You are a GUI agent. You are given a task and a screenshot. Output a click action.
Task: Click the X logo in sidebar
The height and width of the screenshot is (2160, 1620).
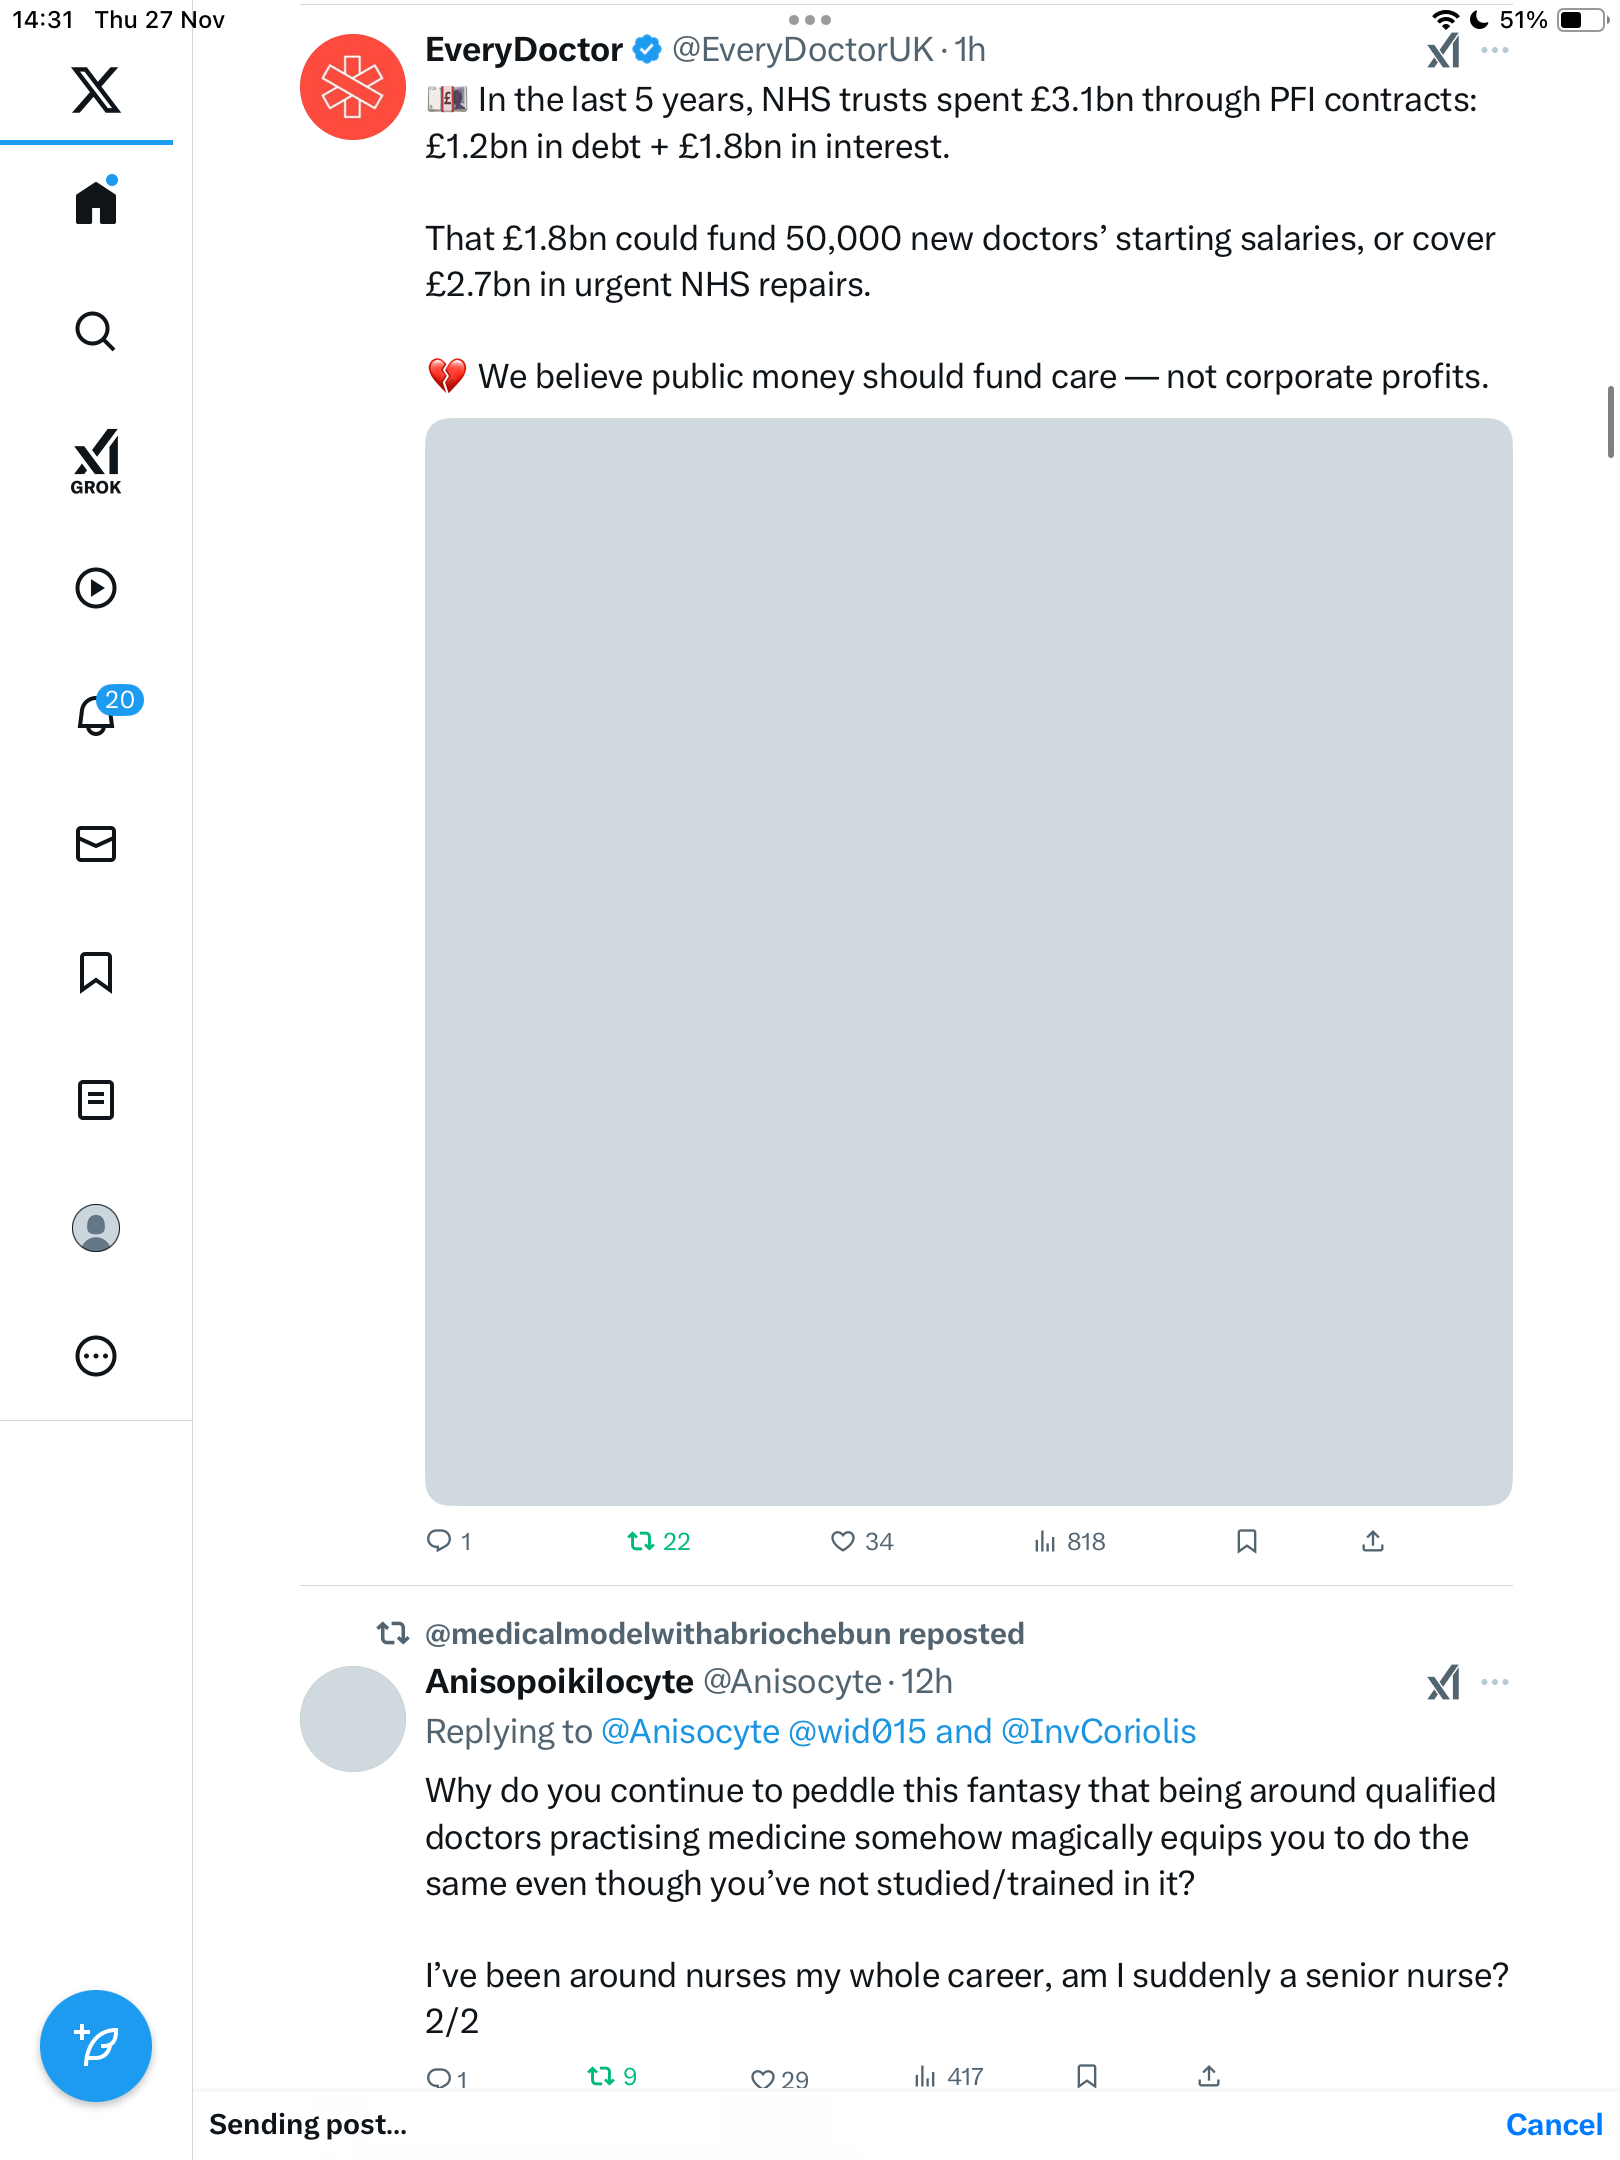click(96, 90)
